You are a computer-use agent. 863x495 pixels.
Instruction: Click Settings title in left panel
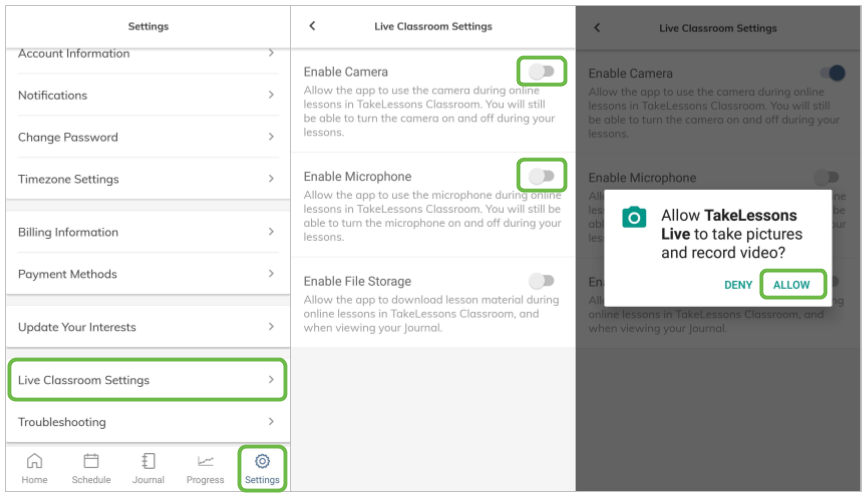point(148,26)
